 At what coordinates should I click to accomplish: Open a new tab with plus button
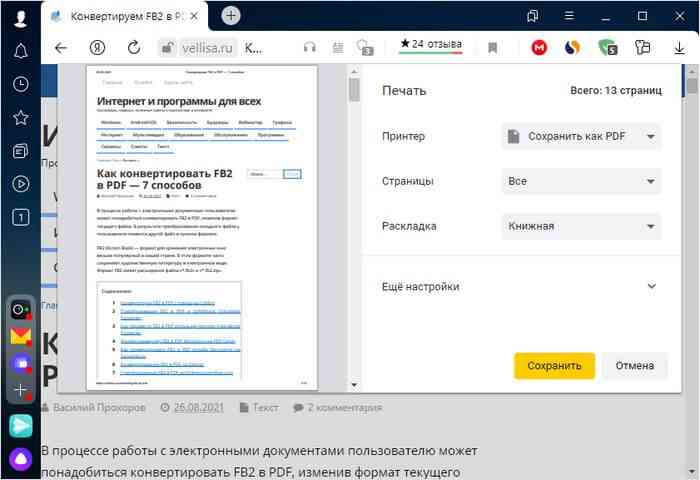pyautogui.click(x=231, y=16)
